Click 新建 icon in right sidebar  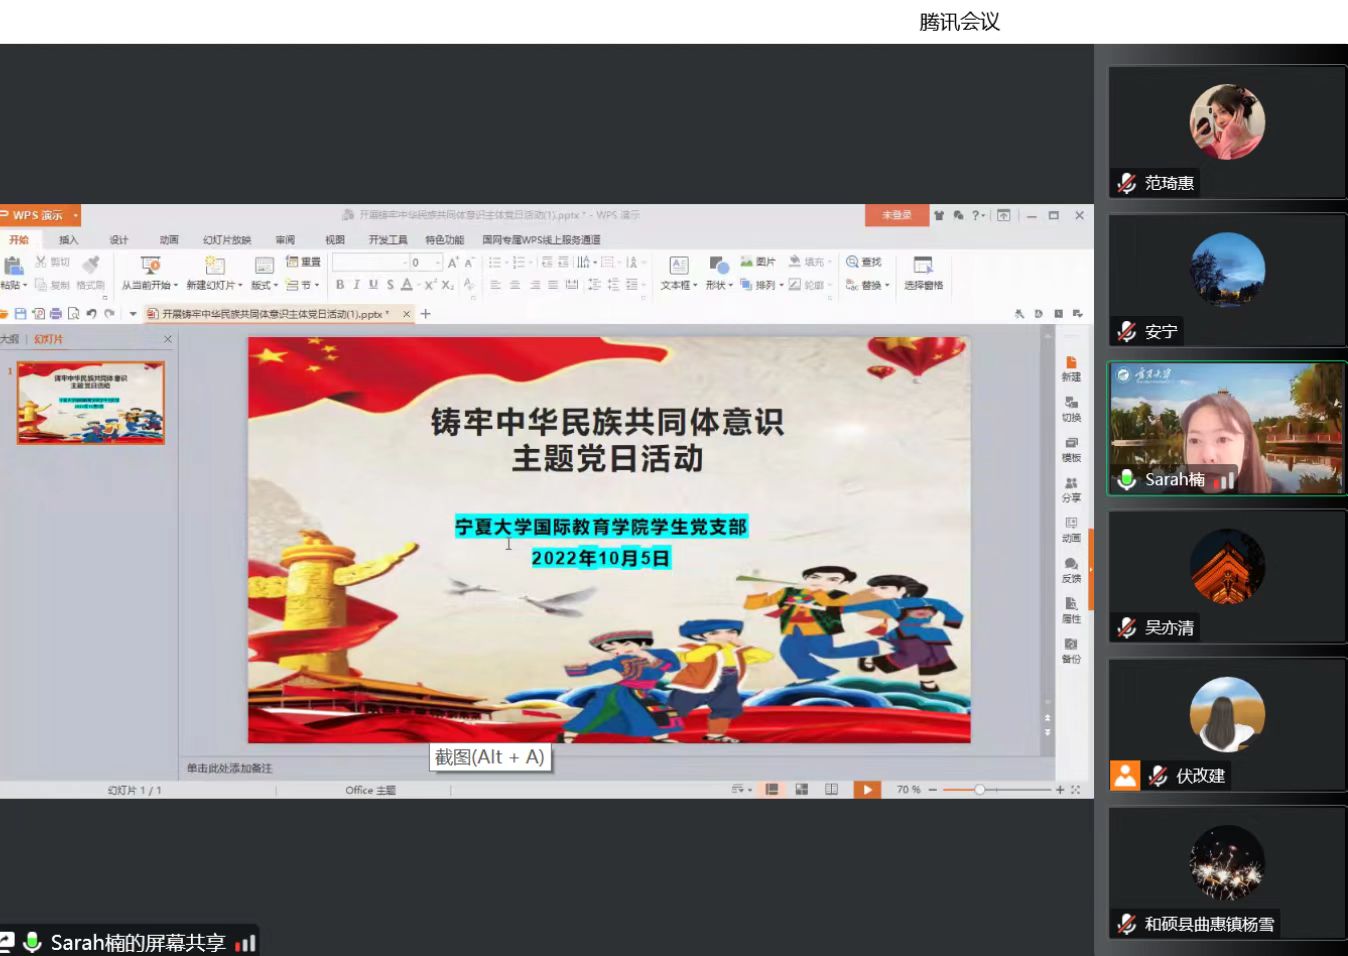[1071, 367]
